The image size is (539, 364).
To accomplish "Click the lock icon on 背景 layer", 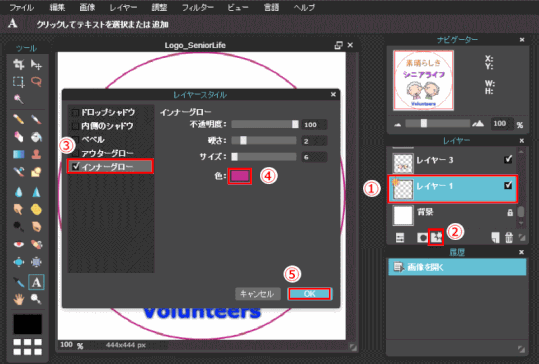I will click(x=510, y=213).
